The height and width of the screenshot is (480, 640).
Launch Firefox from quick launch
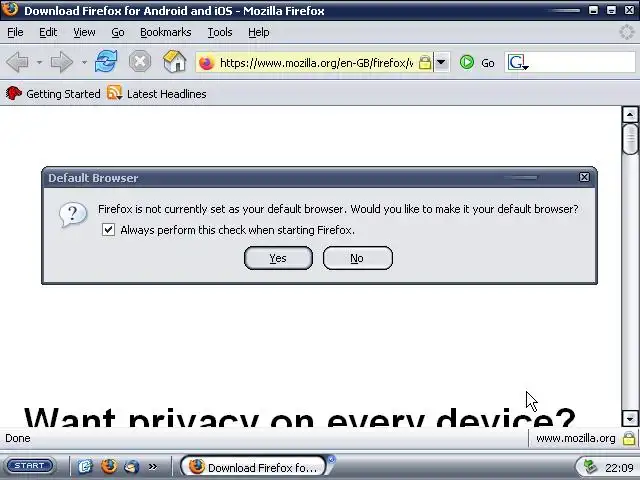(109, 466)
